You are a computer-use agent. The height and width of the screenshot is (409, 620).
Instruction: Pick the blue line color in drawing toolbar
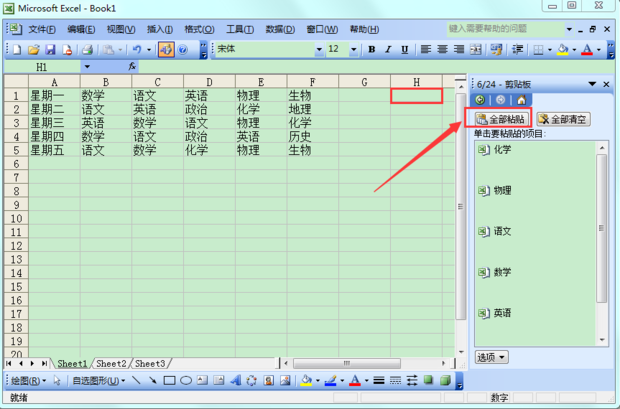[x=330, y=381]
